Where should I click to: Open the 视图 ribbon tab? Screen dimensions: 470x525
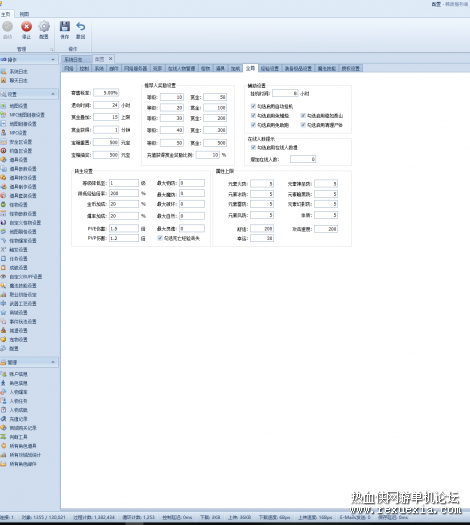[x=24, y=14]
